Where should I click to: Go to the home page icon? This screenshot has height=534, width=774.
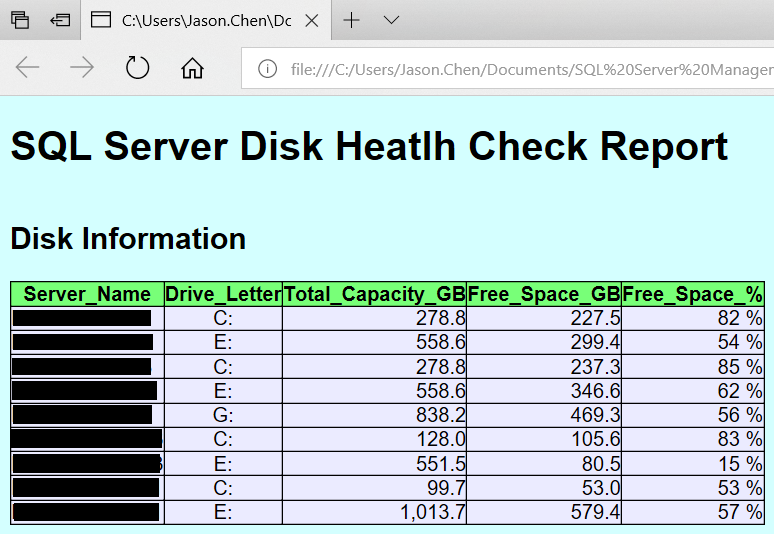pos(192,68)
